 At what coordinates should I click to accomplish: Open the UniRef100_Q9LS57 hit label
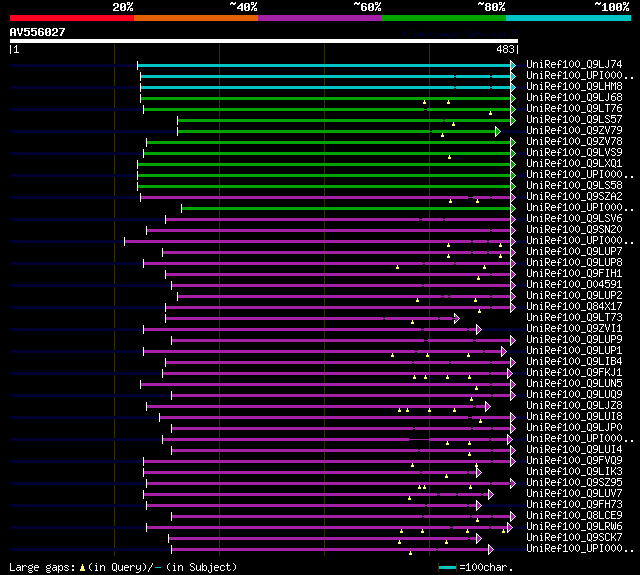click(x=574, y=120)
